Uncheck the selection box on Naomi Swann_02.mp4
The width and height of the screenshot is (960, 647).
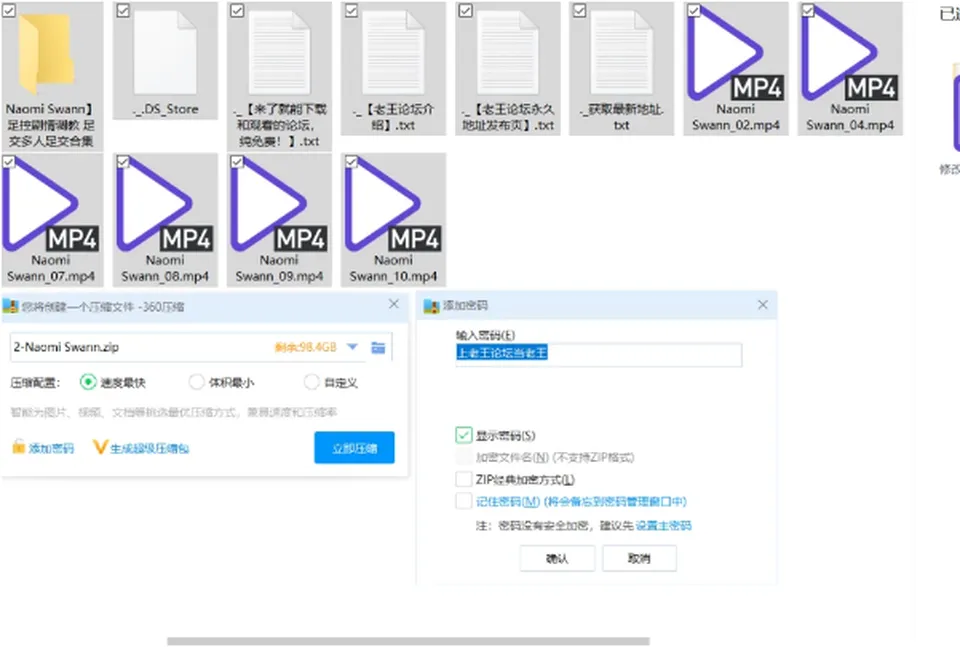tap(694, 10)
